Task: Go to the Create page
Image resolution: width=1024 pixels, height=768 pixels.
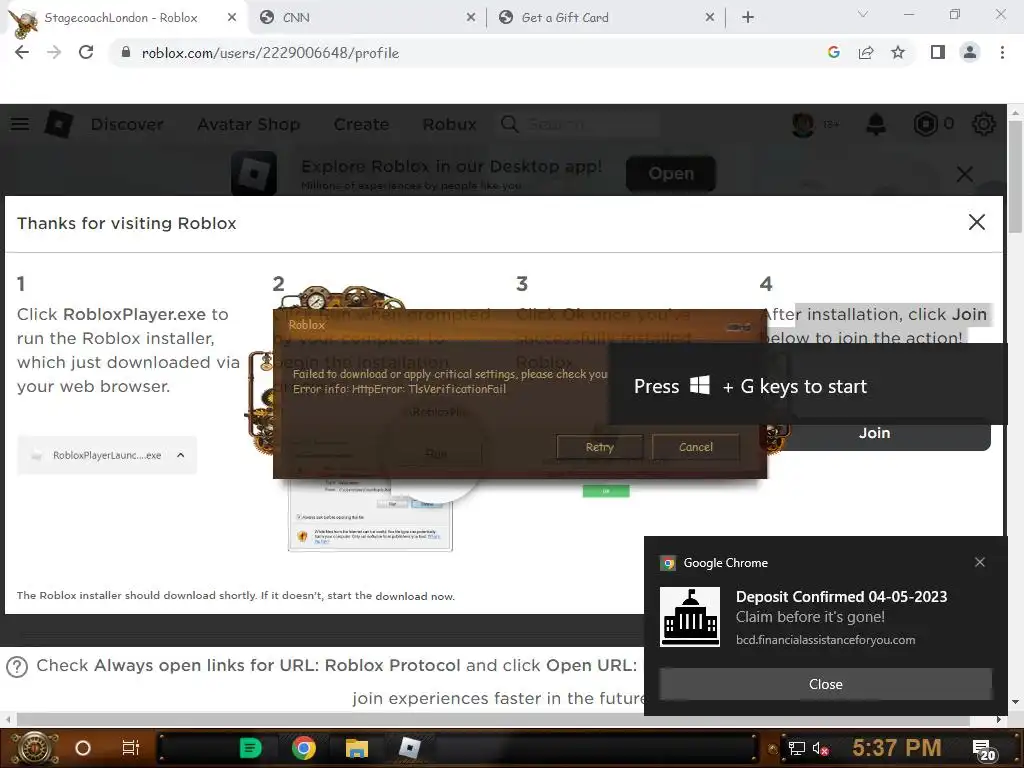Action: pyautogui.click(x=361, y=124)
